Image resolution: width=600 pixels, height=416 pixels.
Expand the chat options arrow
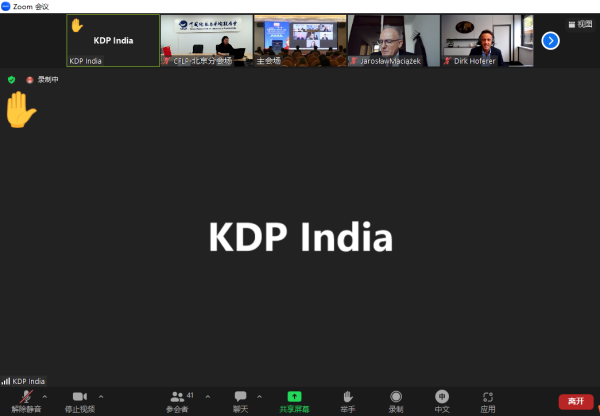[260, 396]
